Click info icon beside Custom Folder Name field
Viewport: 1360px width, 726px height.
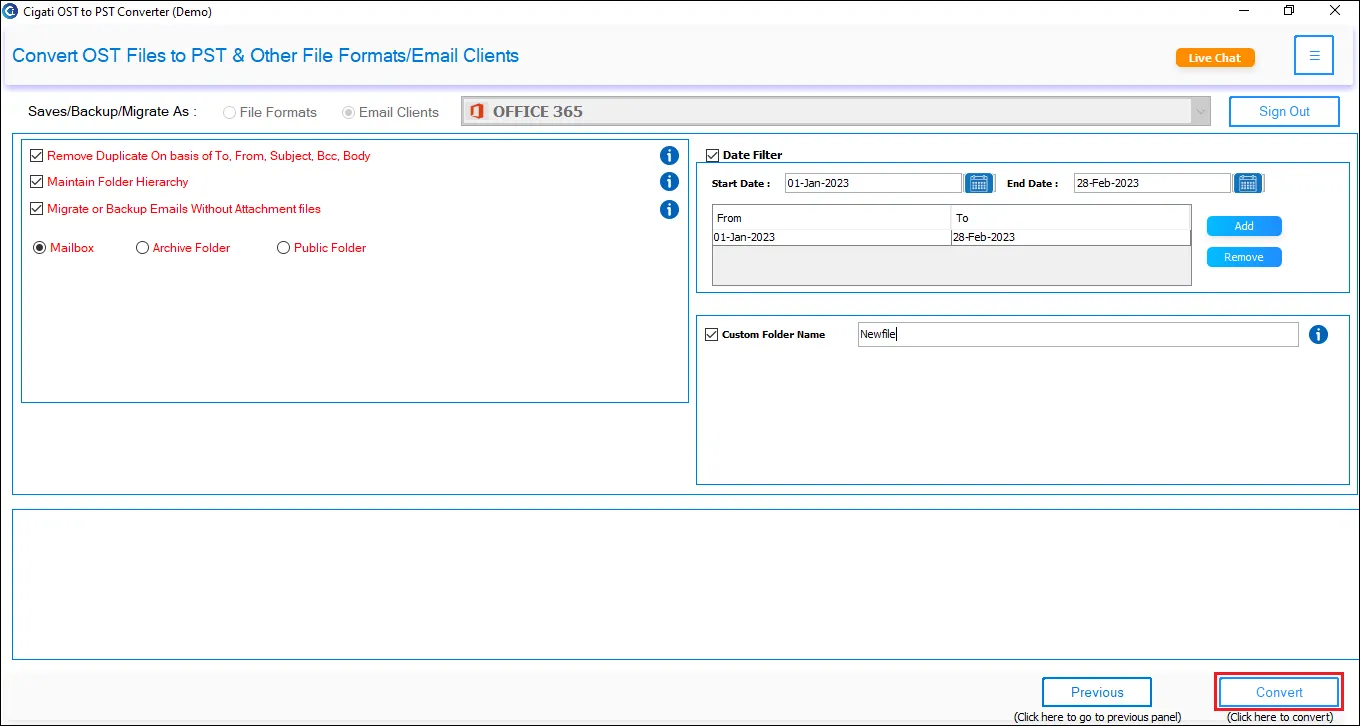1318,335
